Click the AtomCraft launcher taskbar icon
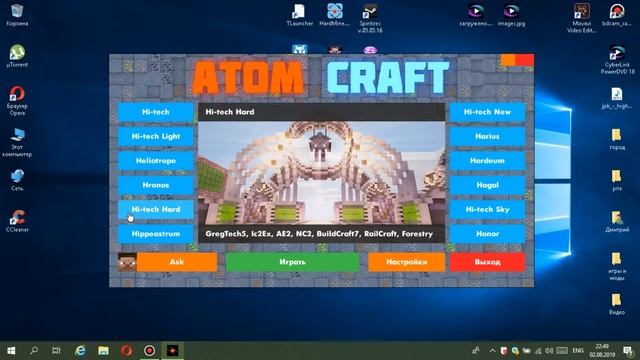The width and height of the screenshot is (640, 360). pyautogui.click(x=172, y=350)
